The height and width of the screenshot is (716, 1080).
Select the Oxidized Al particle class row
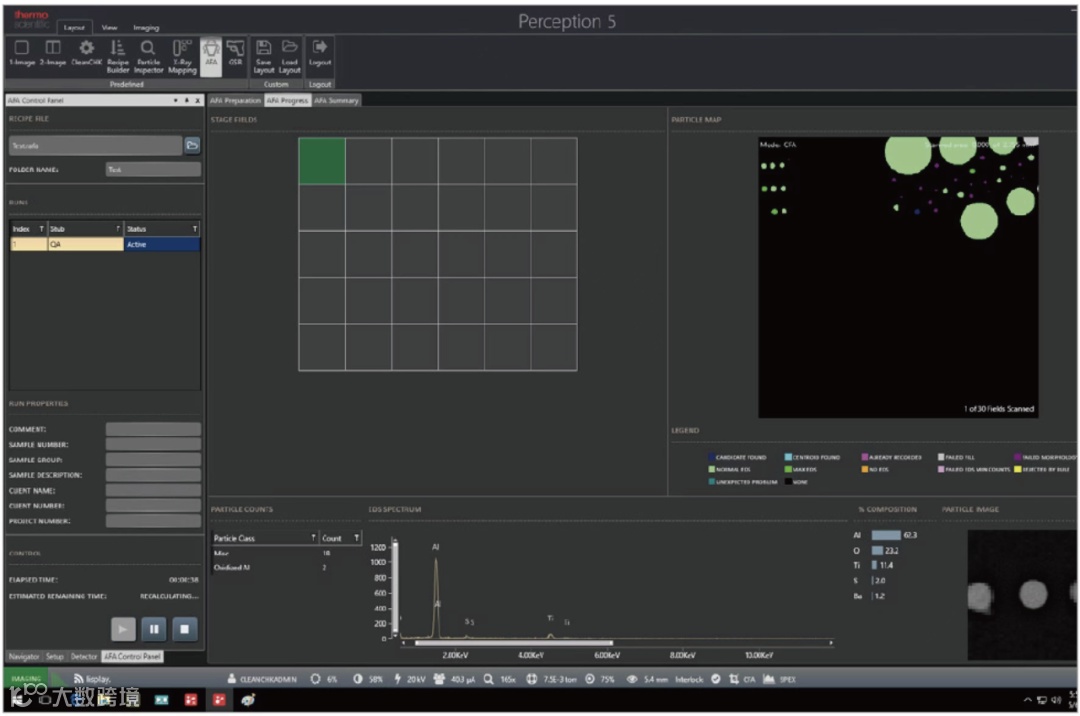287,567
